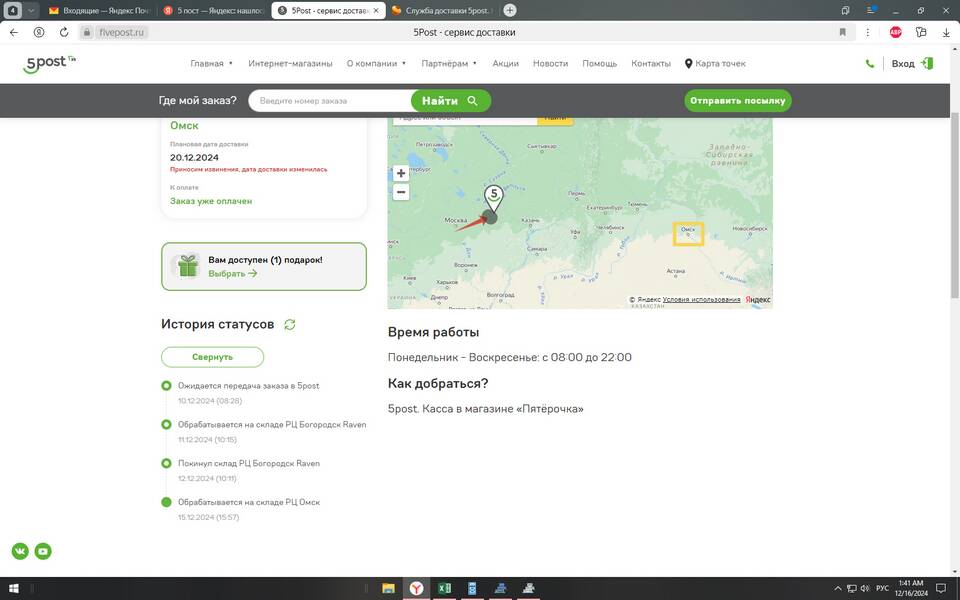Refresh the История статусов list
The width and height of the screenshot is (960, 600).
290,324
